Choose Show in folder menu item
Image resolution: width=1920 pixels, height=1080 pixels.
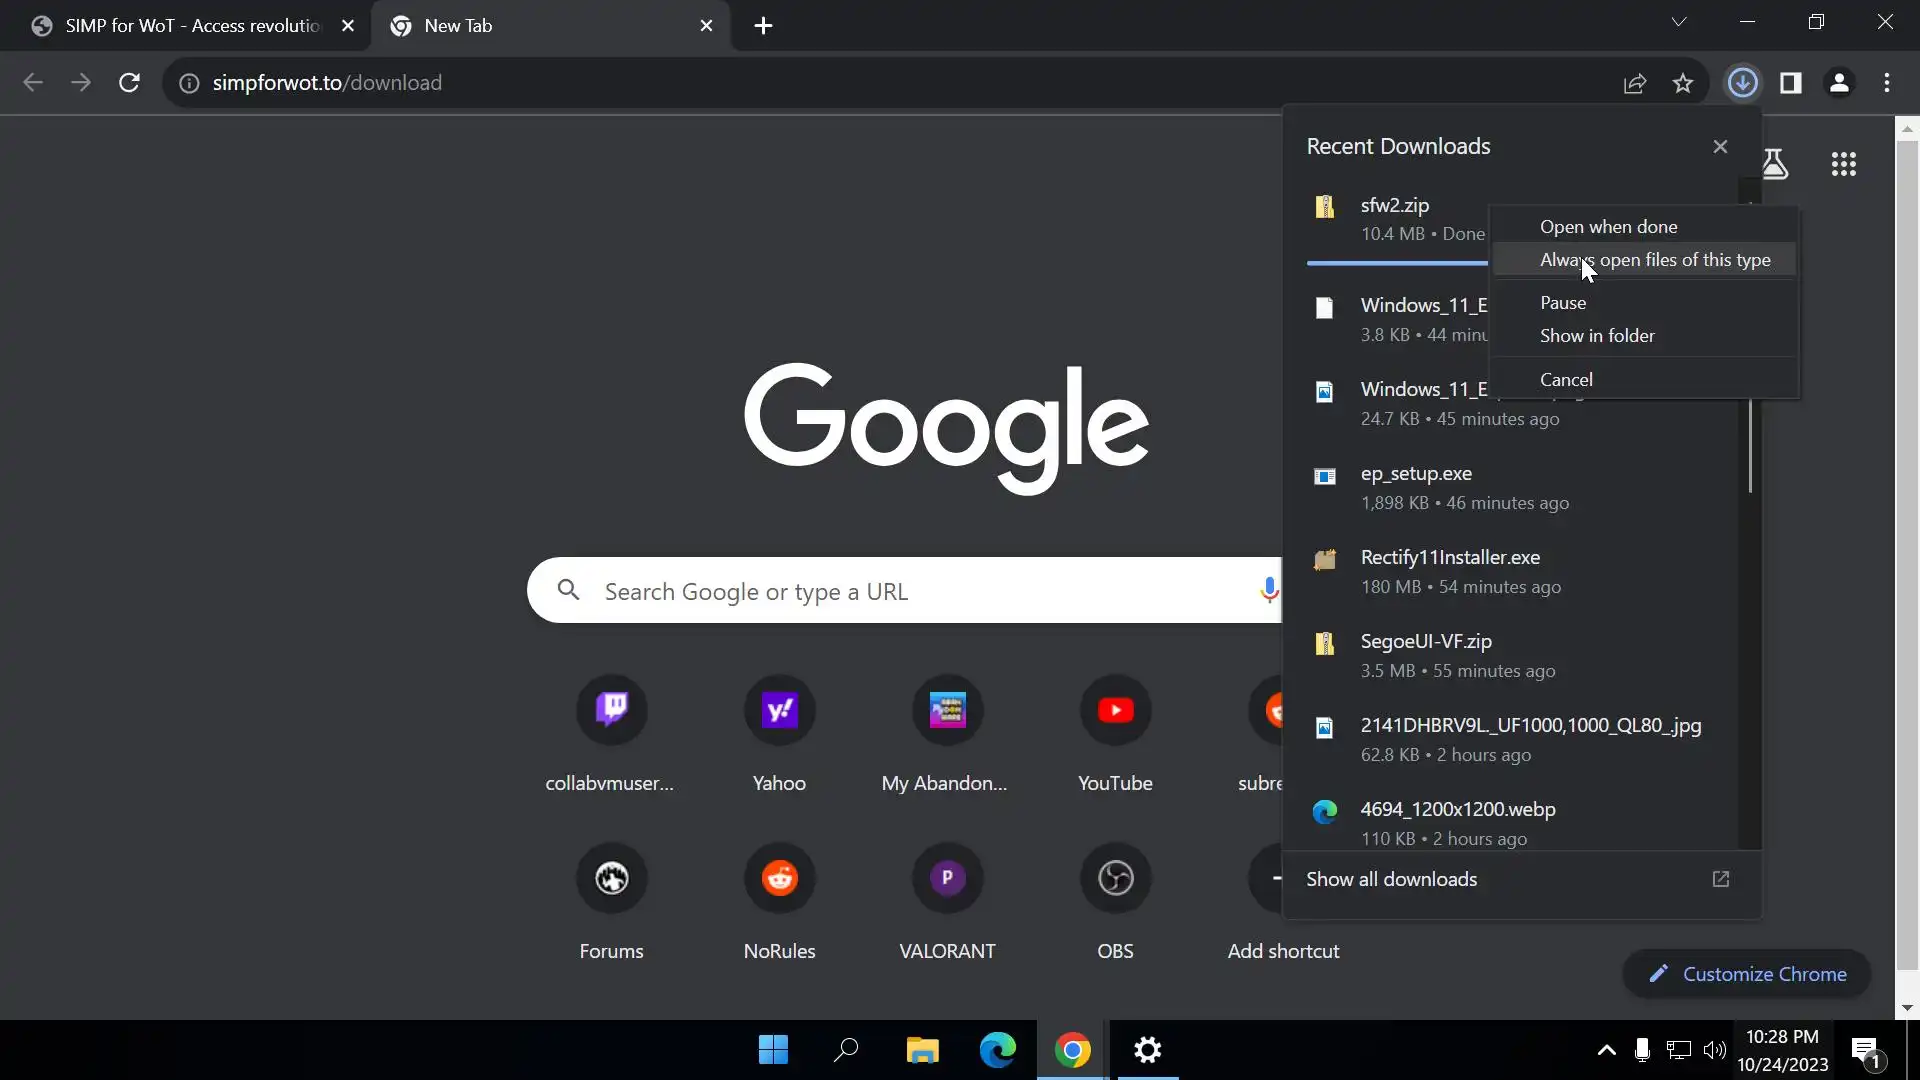[1597, 336]
